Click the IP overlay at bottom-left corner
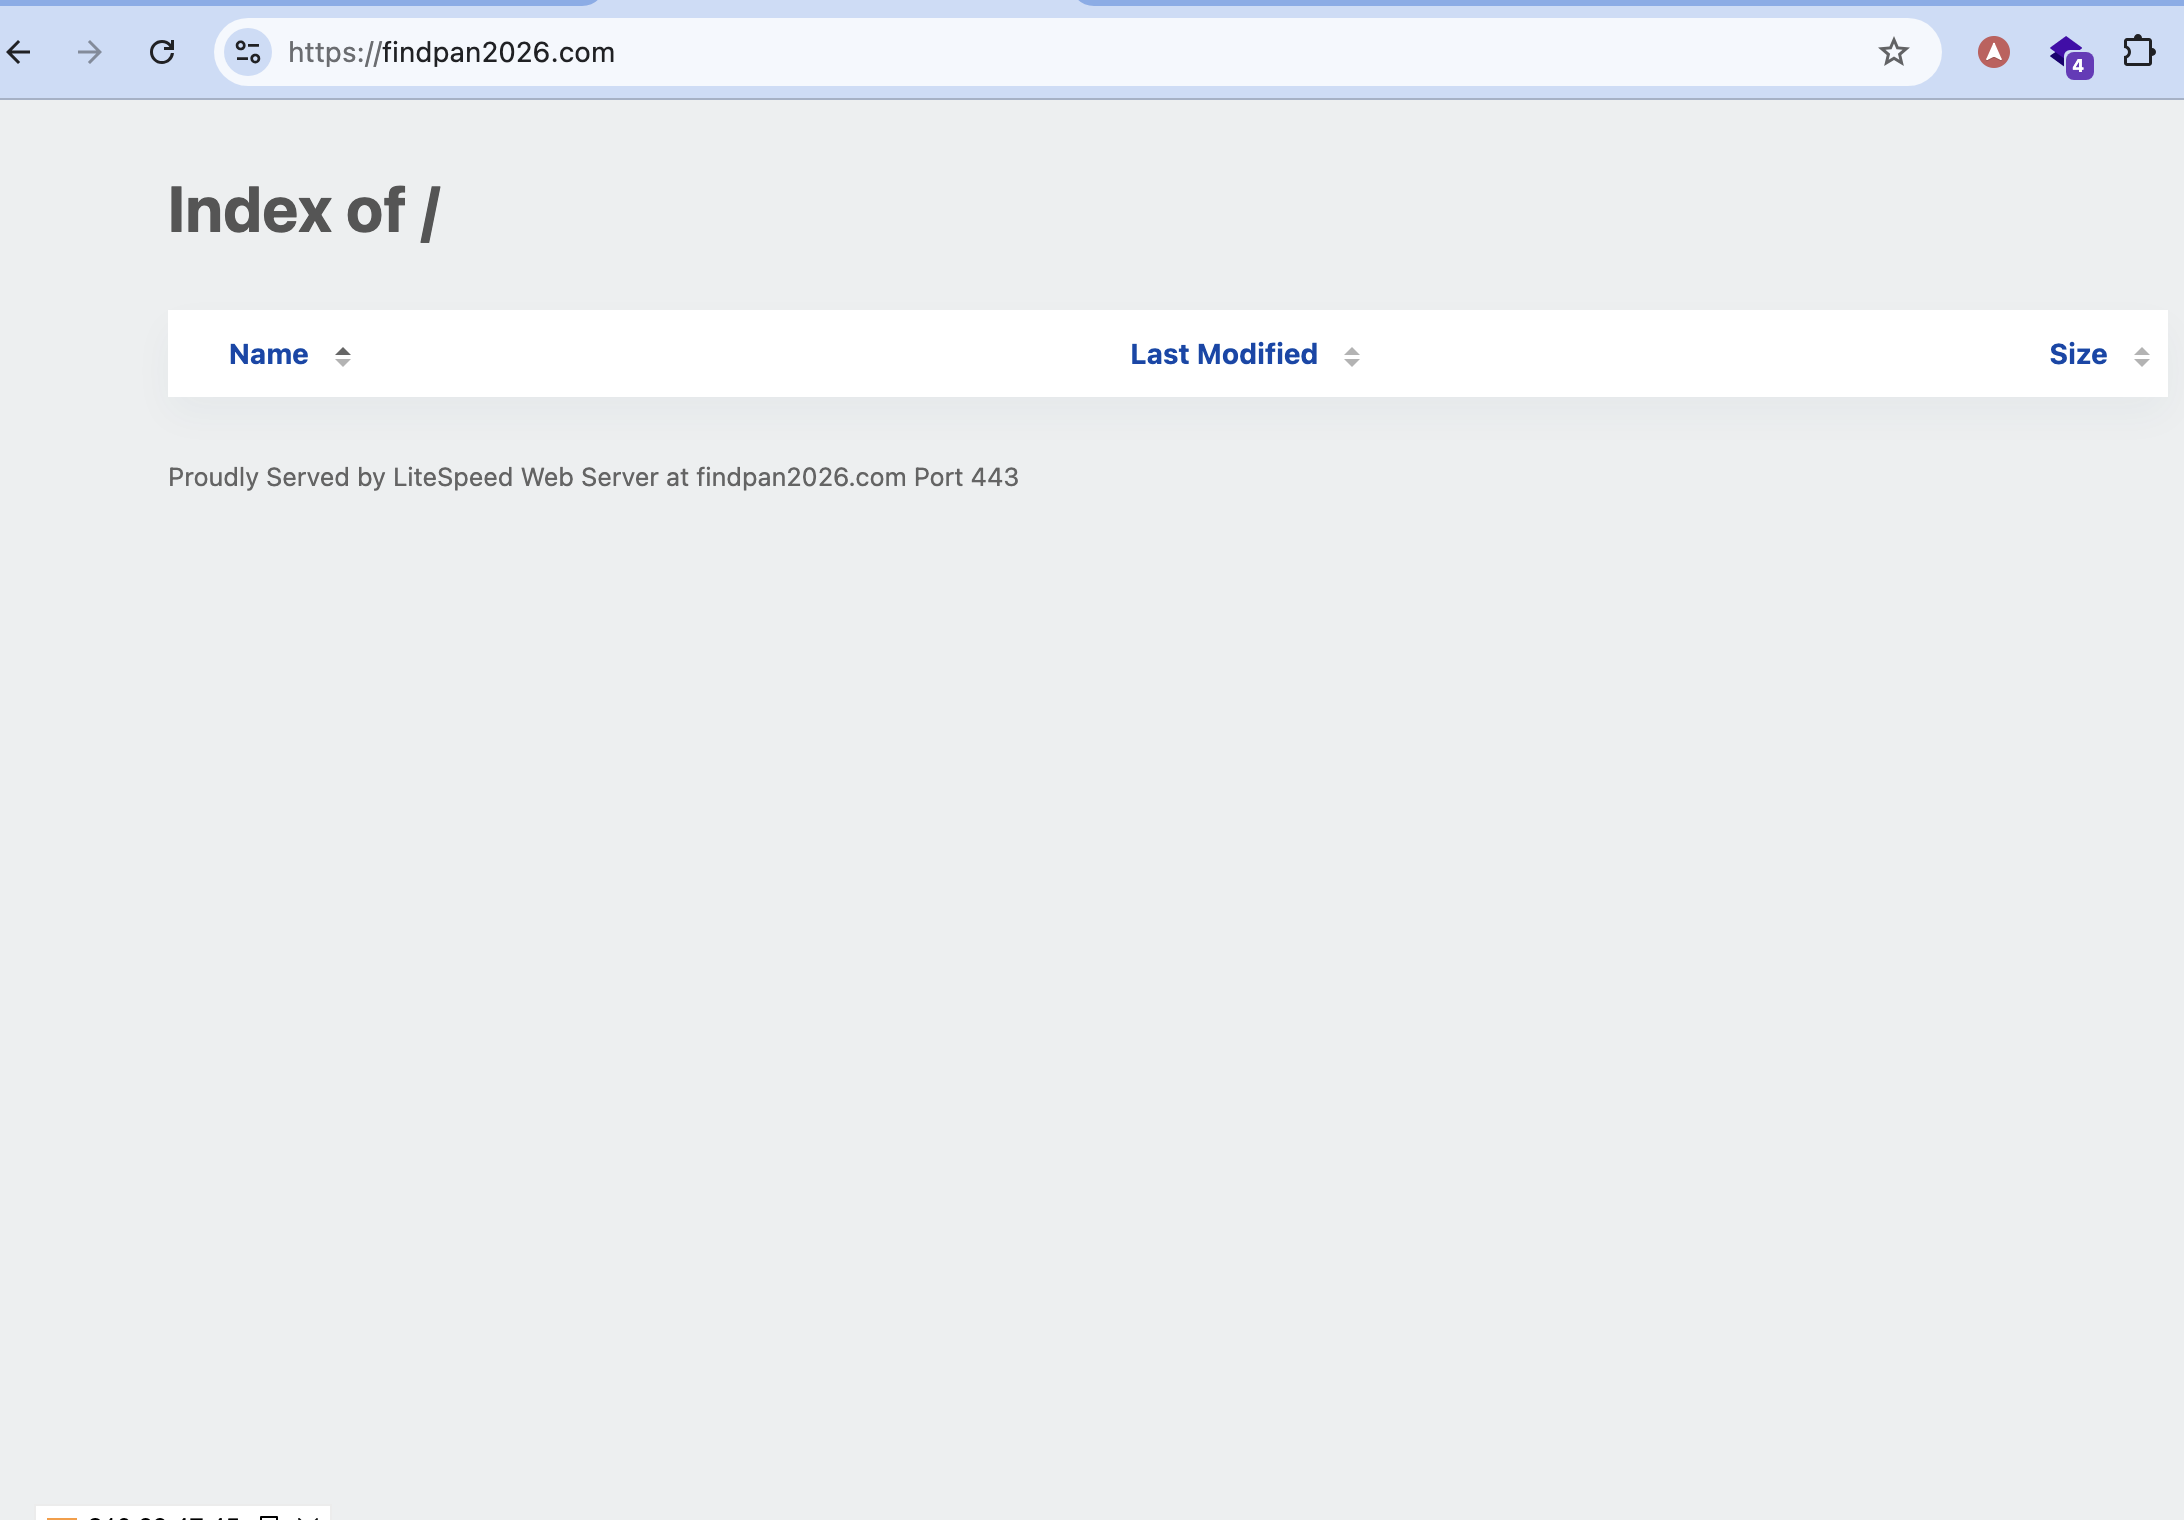 165,1514
